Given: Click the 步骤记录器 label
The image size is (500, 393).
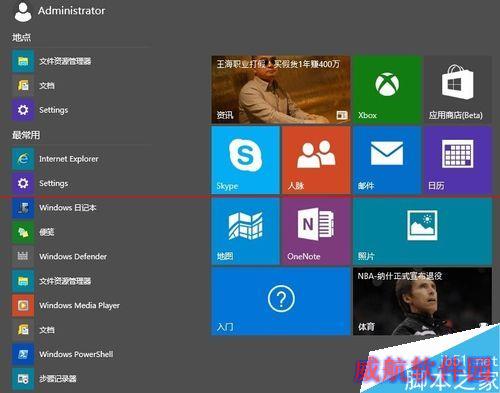Looking at the screenshot, I should pyautogui.click(x=58, y=379).
